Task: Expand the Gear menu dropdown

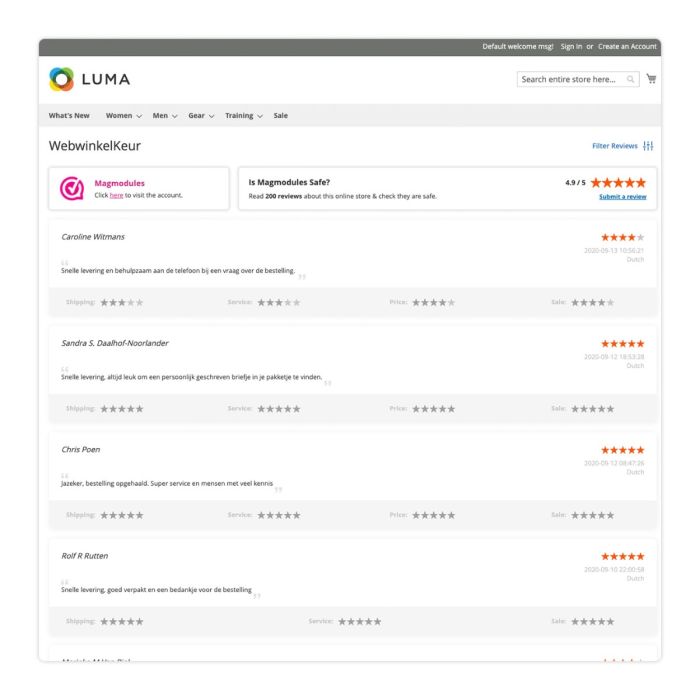Action: (201, 115)
